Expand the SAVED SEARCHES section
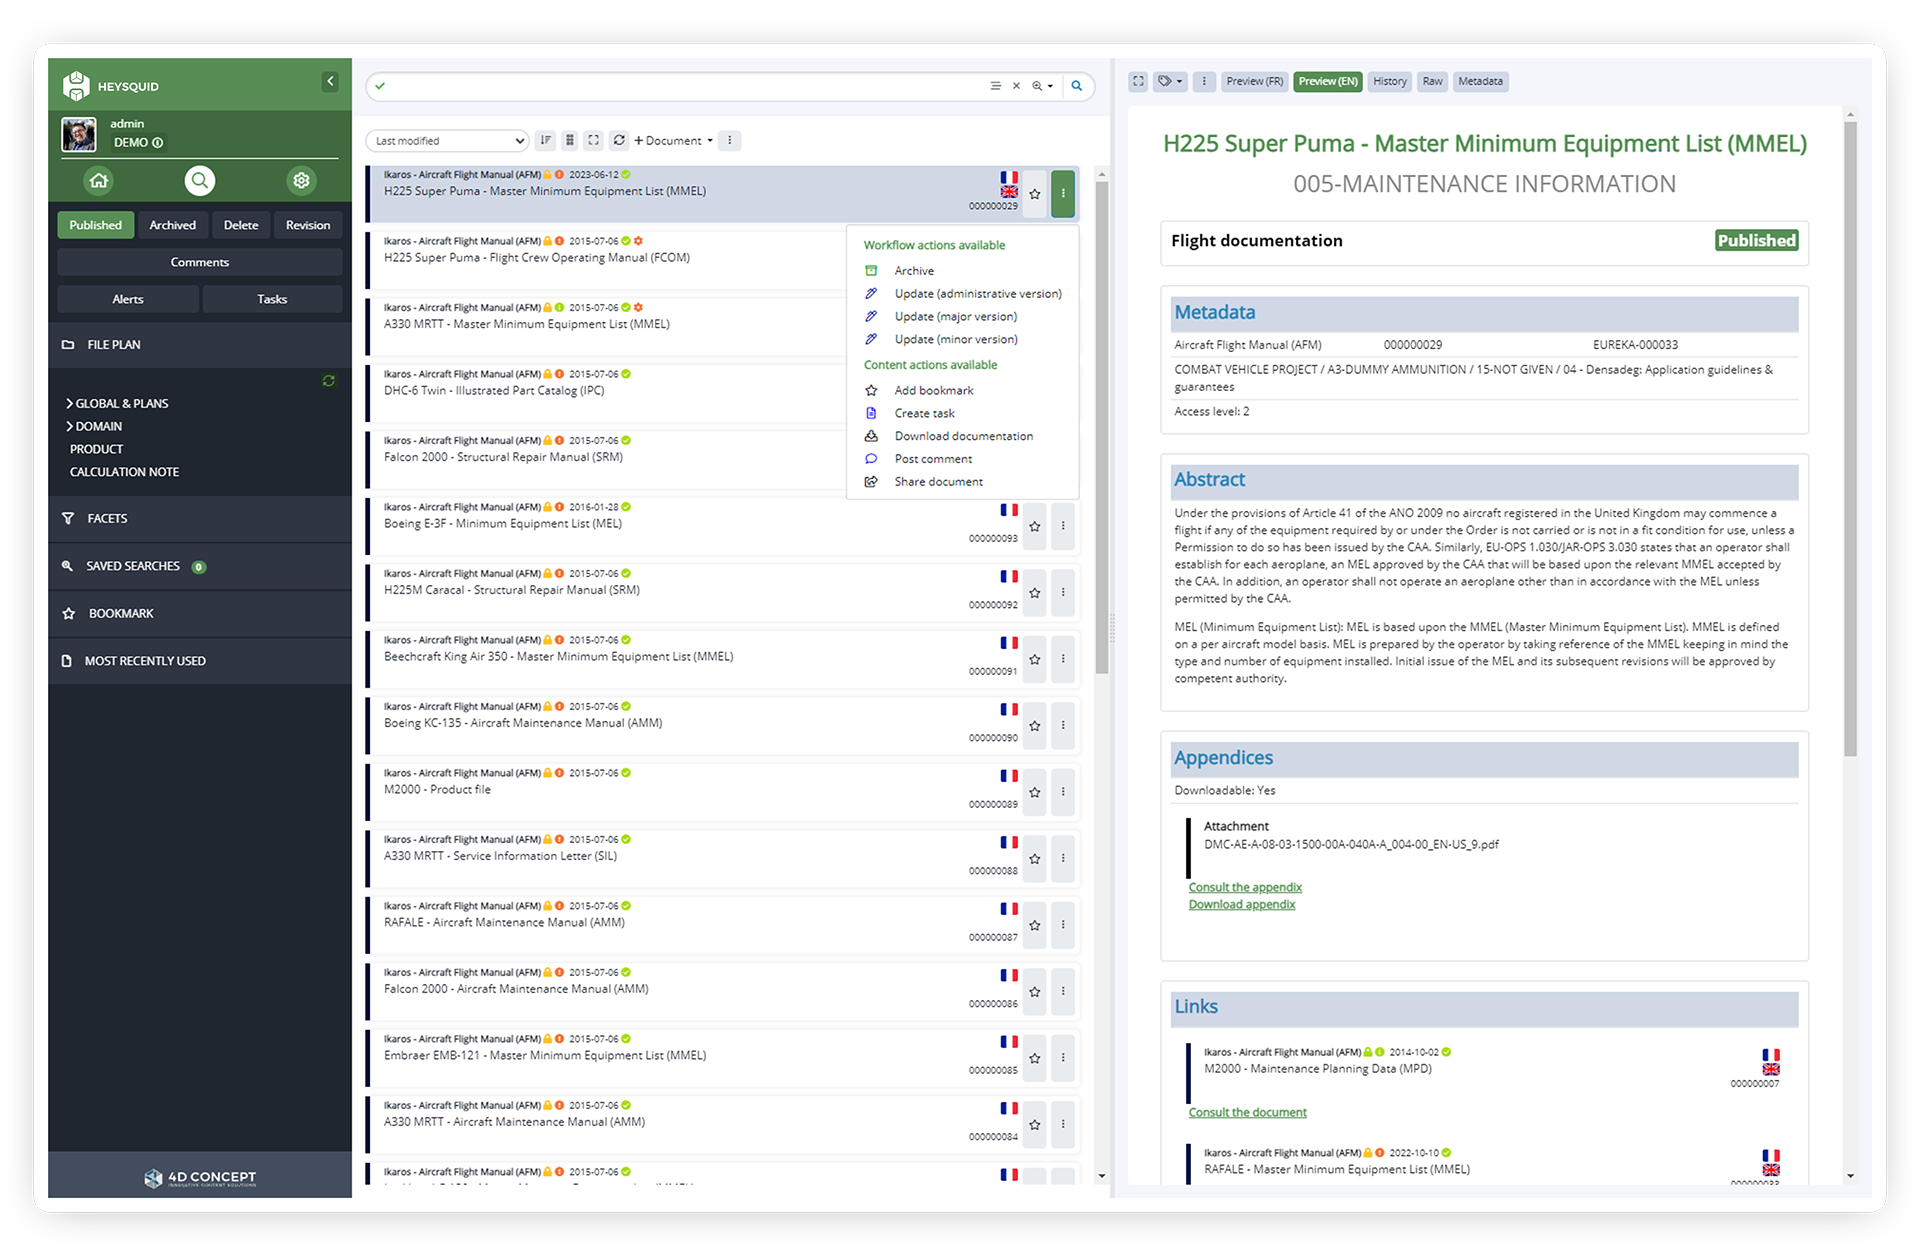Image resolution: width=1920 pixels, height=1256 pixels. coord(200,567)
